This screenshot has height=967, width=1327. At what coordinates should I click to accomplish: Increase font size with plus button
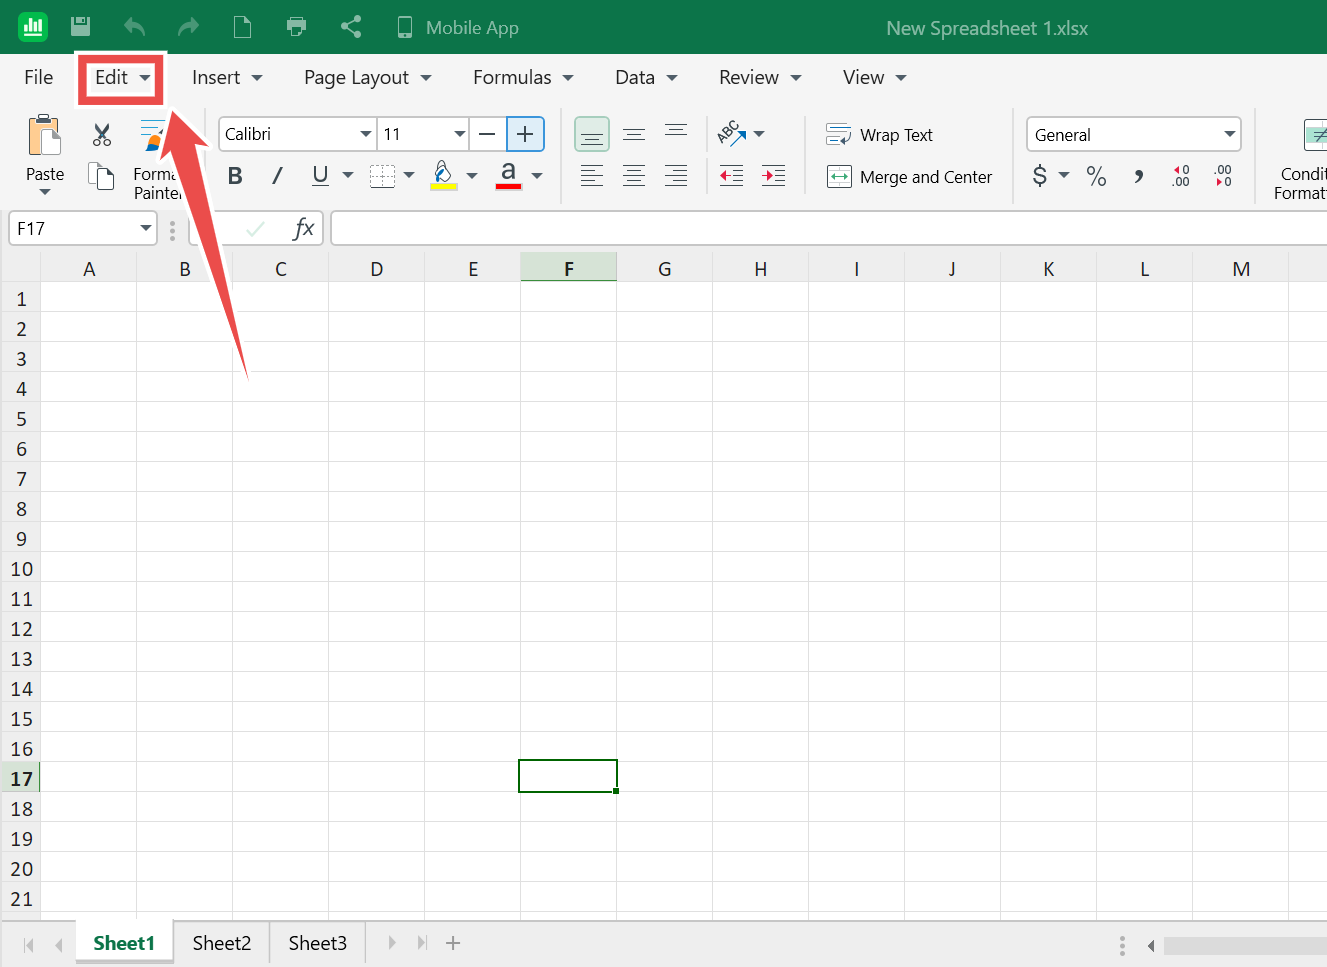click(525, 134)
